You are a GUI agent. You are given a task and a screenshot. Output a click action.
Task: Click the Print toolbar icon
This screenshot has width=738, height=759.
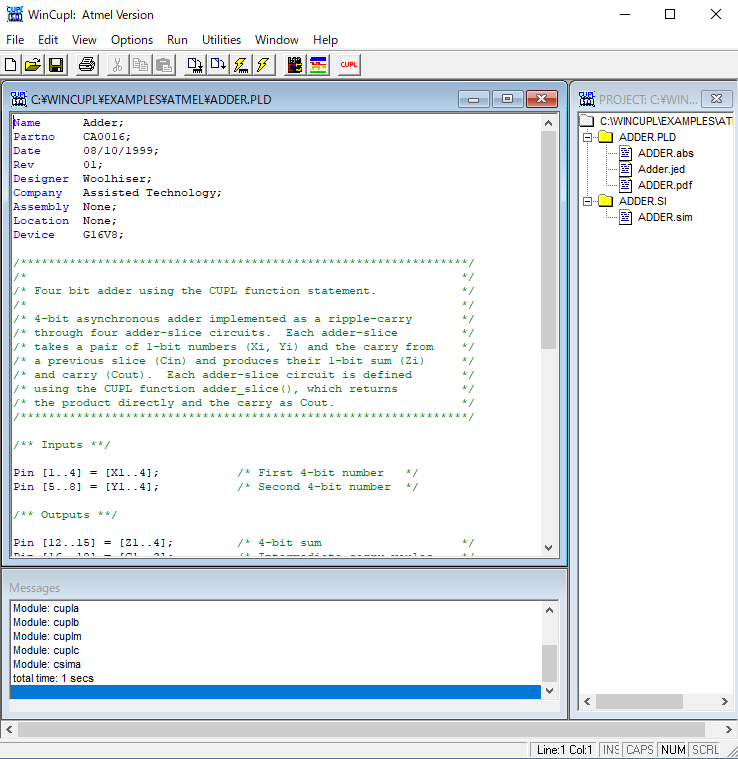pyautogui.click(x=87, y=65)
